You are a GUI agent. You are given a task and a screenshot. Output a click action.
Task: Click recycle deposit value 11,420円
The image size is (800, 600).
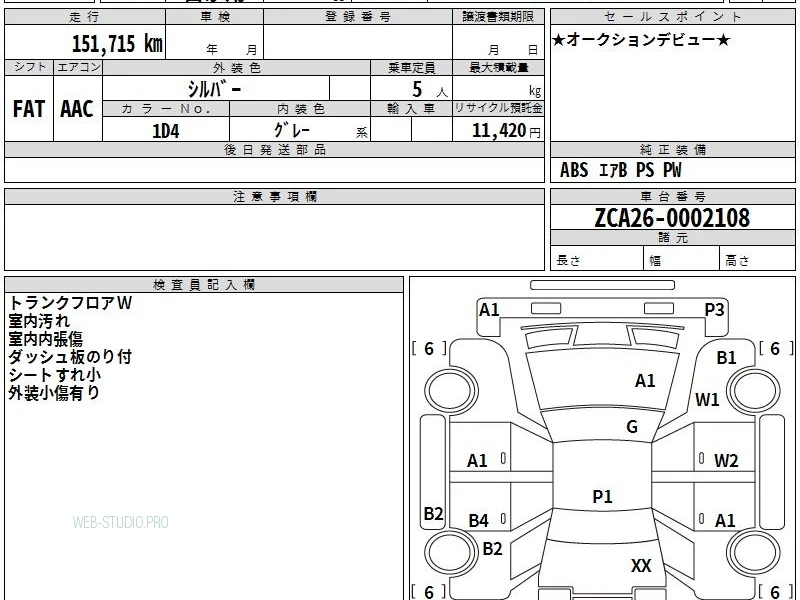click(x=506, y=131)
